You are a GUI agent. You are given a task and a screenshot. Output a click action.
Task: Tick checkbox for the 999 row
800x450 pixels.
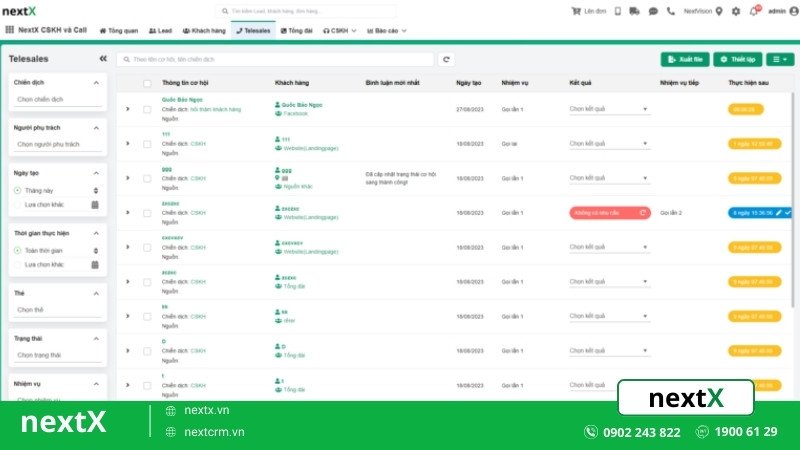click(147, 179)
